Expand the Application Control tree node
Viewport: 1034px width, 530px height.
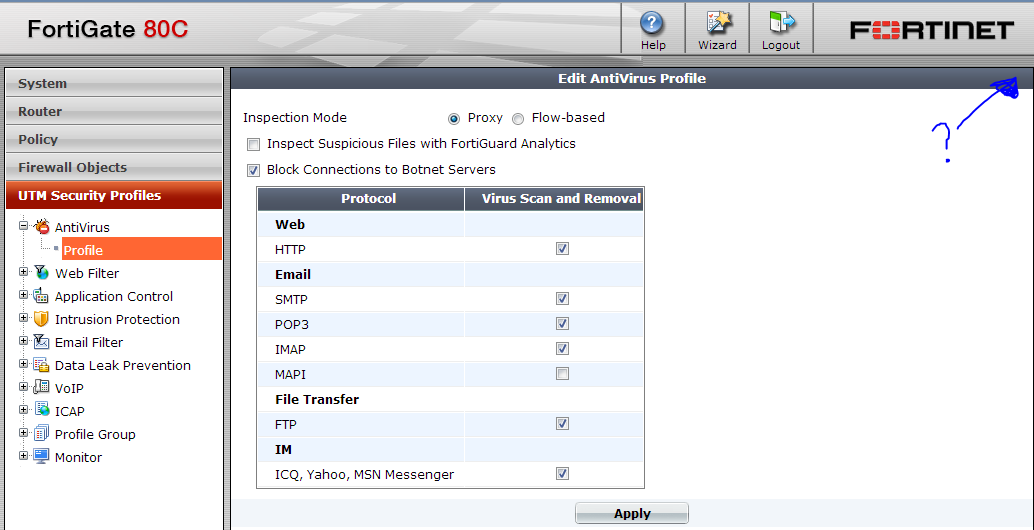[x=24, y=295]
